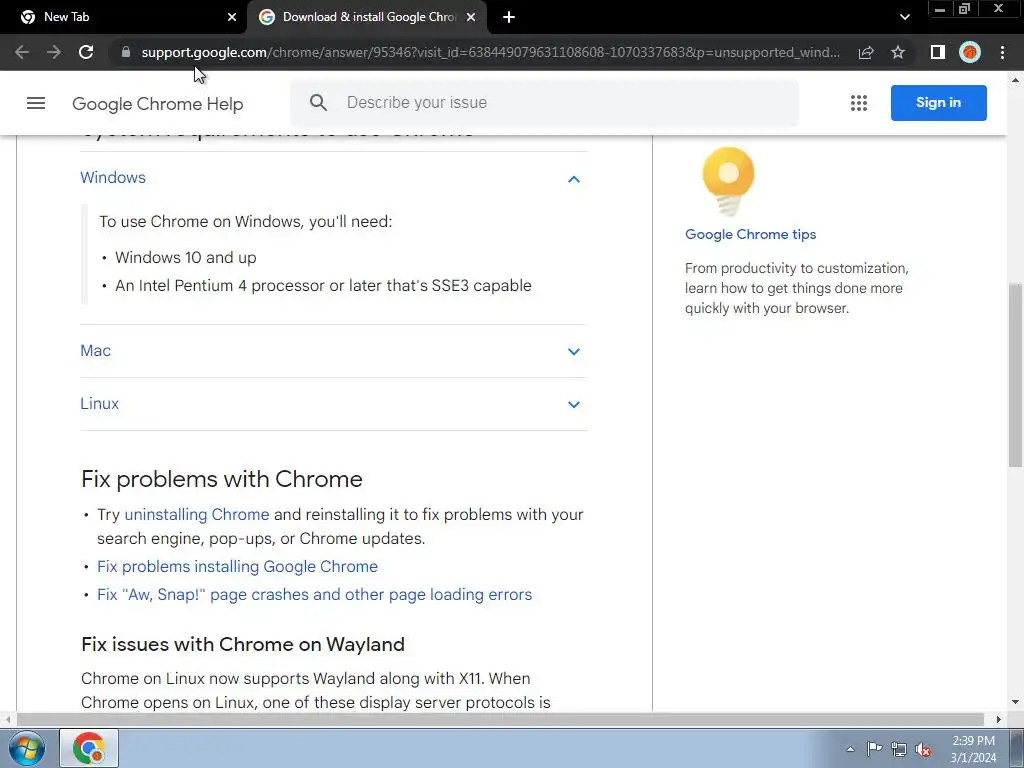Open the network status tray icon
This screenshot has height=768, width=1024.
click(899, 750)
